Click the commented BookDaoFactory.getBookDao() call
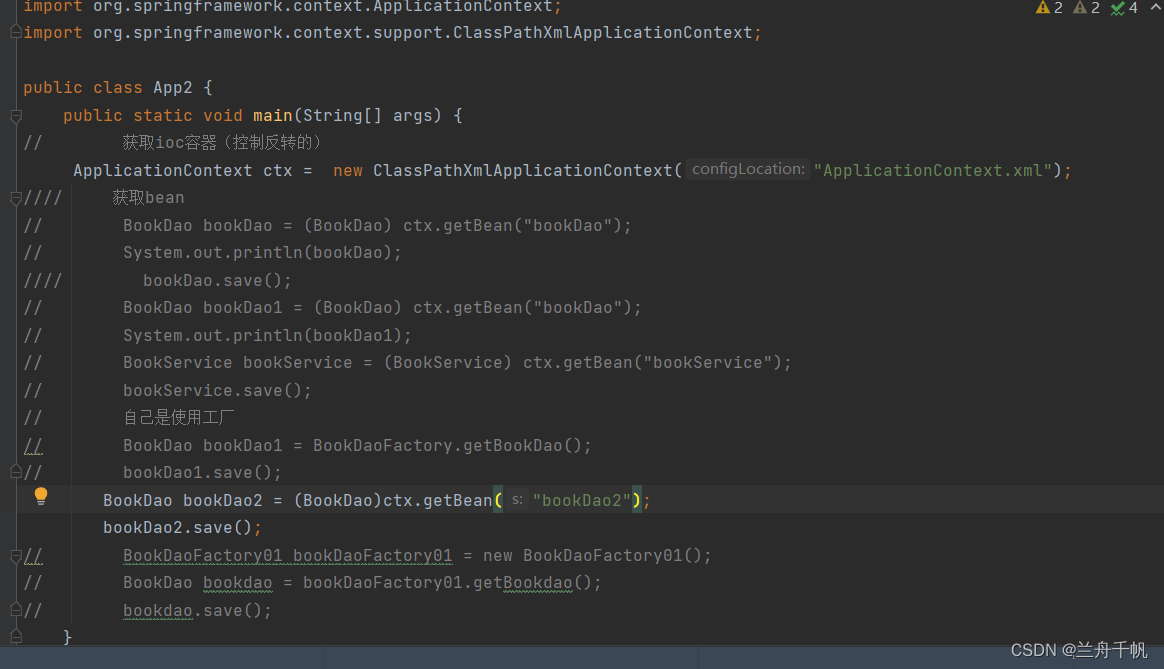Image resolution: width=1164 pixels, height=669 pixels. (452, 446)
